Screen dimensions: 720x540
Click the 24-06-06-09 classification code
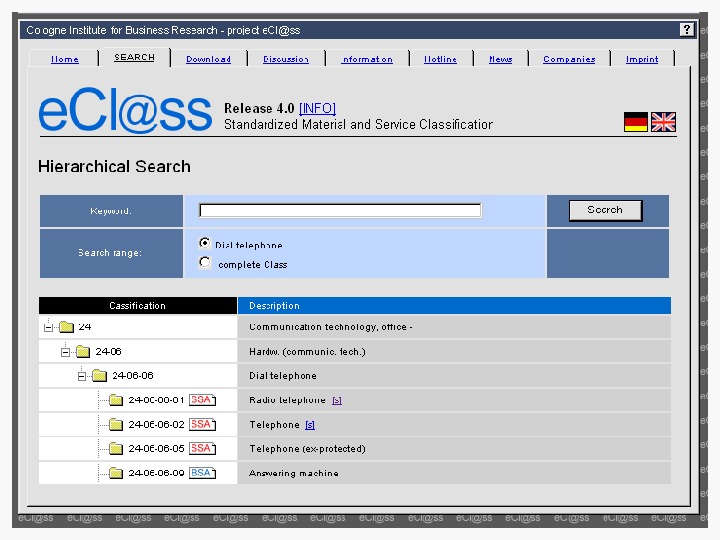(x=156, y=472)
